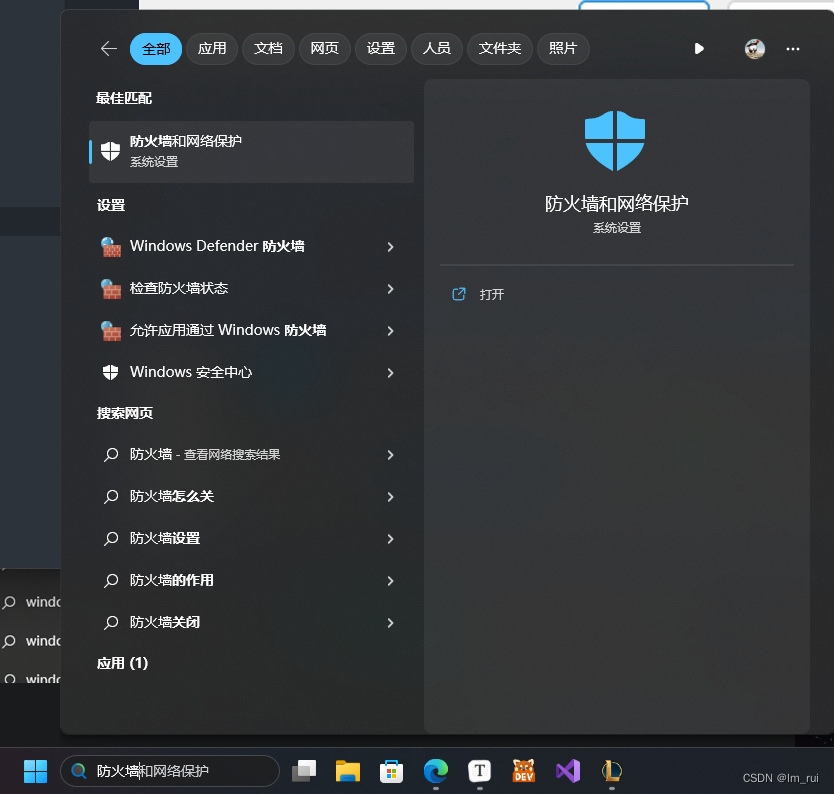Open 允许应用通过 Windows 防火墙 result
Viewport: 834px width, 794px height.
point(251,330)
